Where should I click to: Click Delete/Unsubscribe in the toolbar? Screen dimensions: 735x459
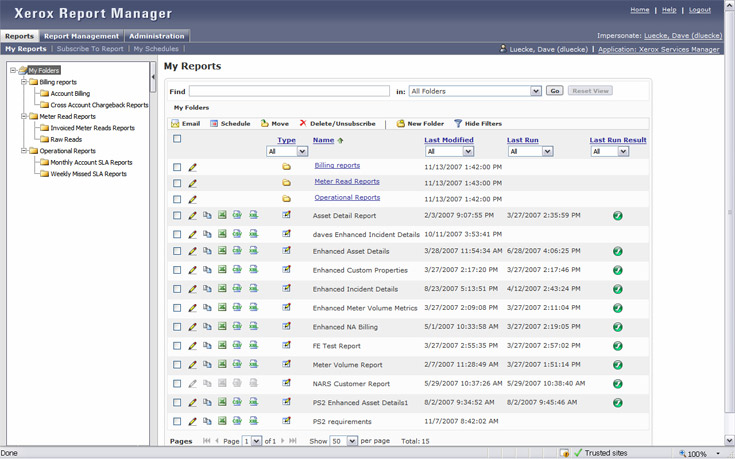tap(337, 123)
